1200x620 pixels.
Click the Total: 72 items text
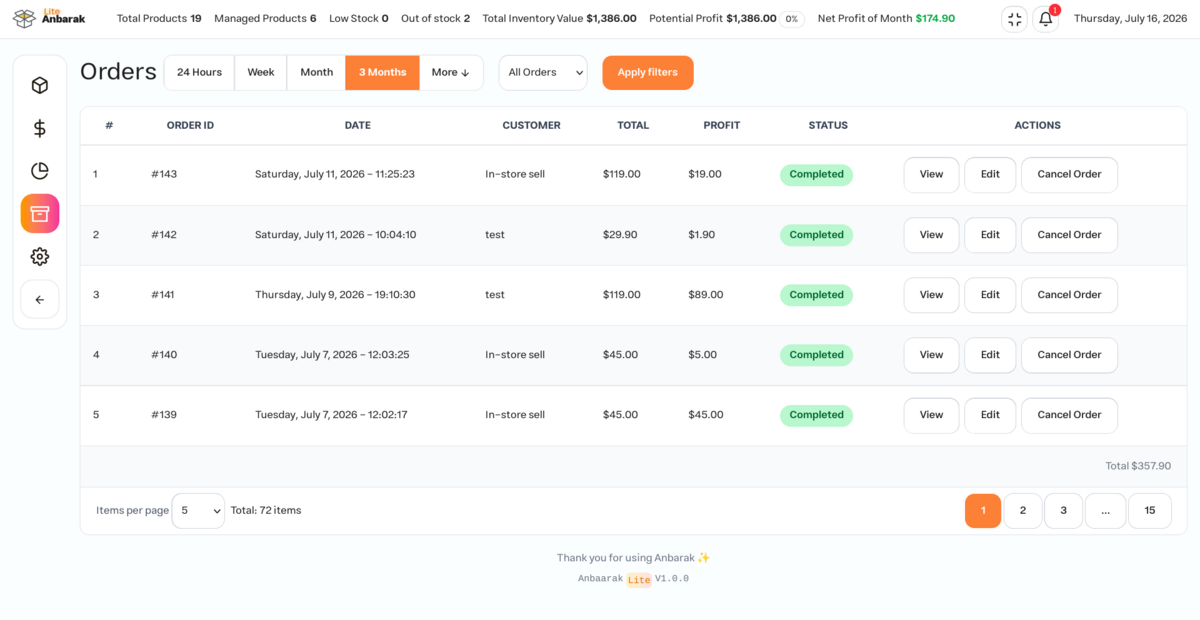[266, 510]
